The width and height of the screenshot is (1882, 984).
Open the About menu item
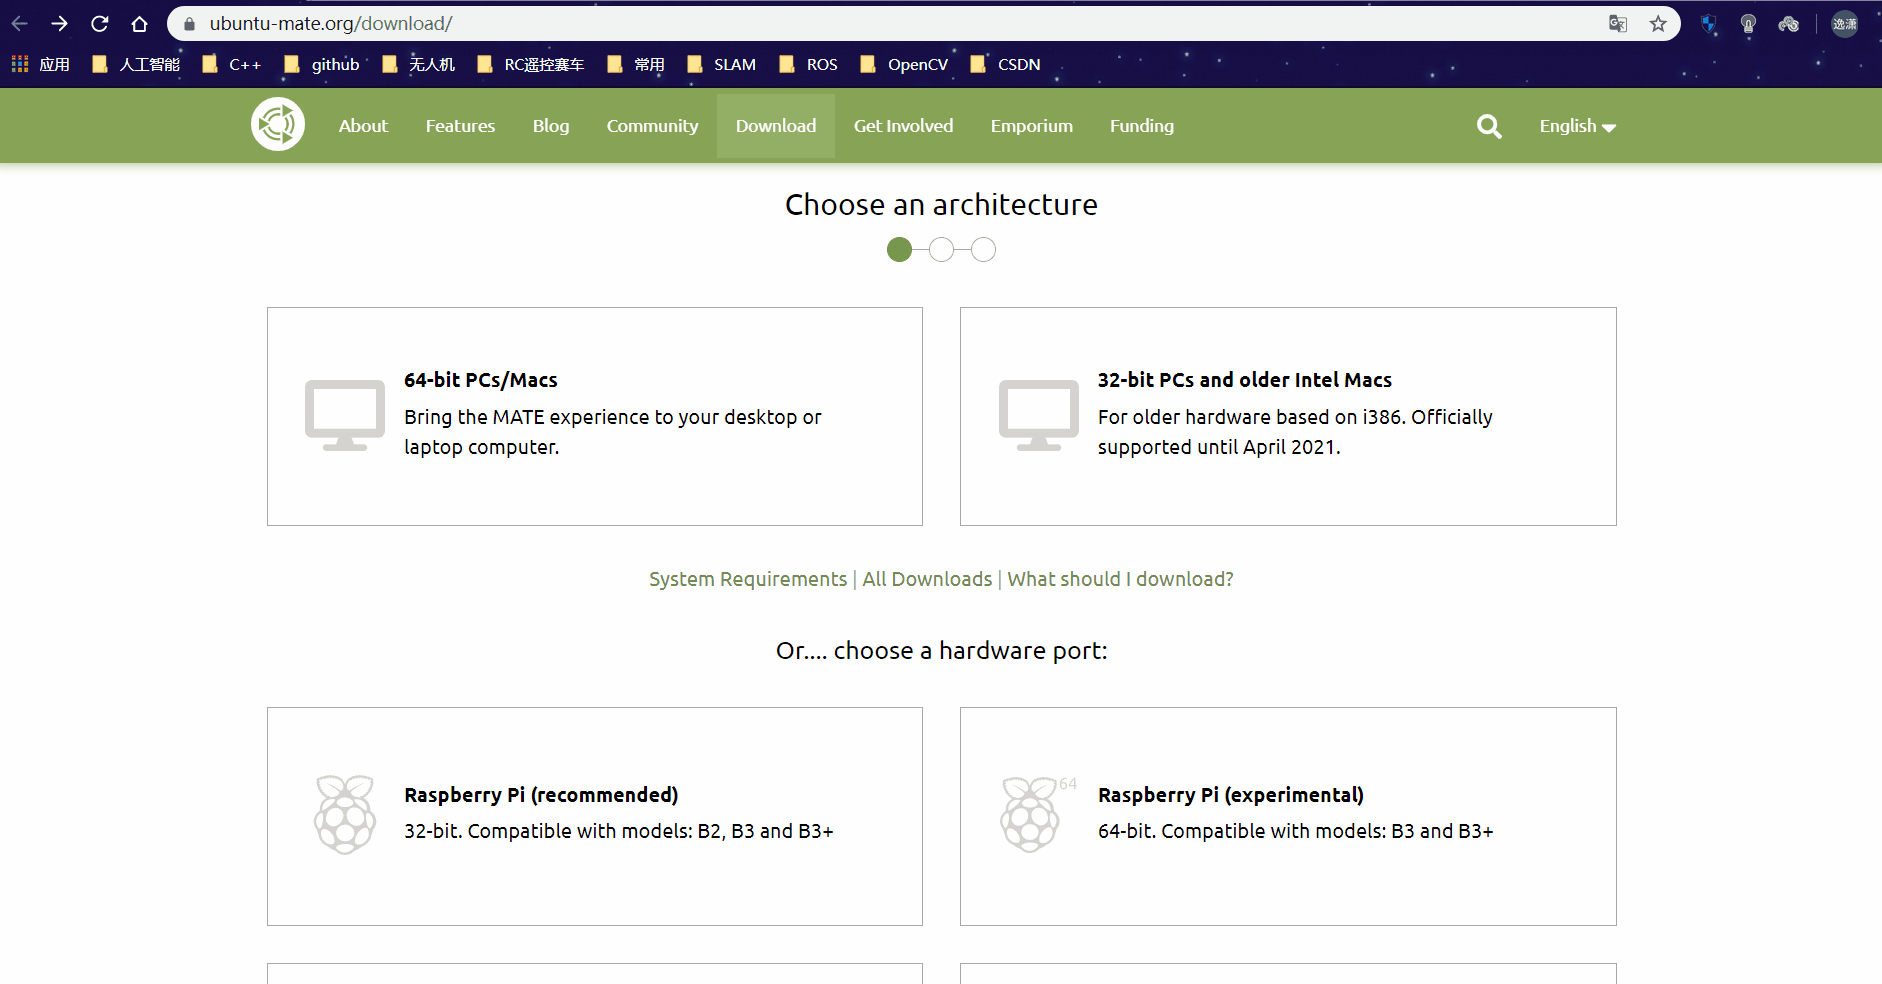tap(363, 126)
